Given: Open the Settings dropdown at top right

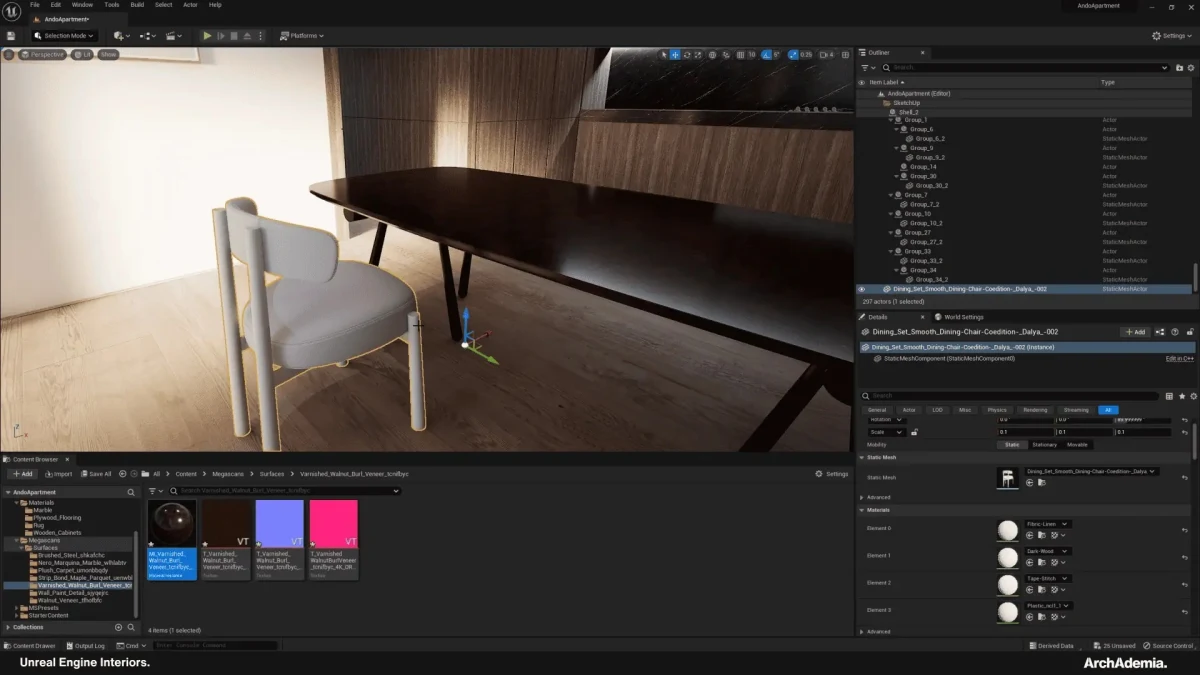Looking at the screenshot, I should coord(1170,36).
